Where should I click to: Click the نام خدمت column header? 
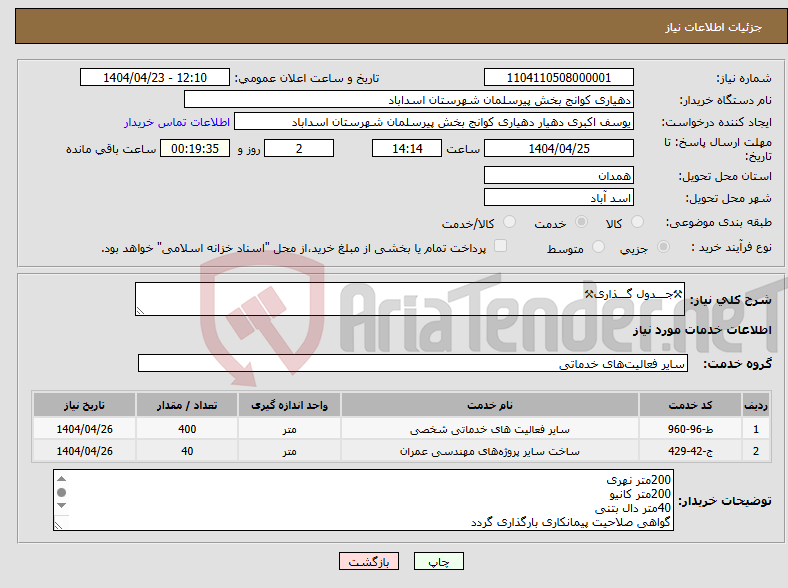coord(490,405)
